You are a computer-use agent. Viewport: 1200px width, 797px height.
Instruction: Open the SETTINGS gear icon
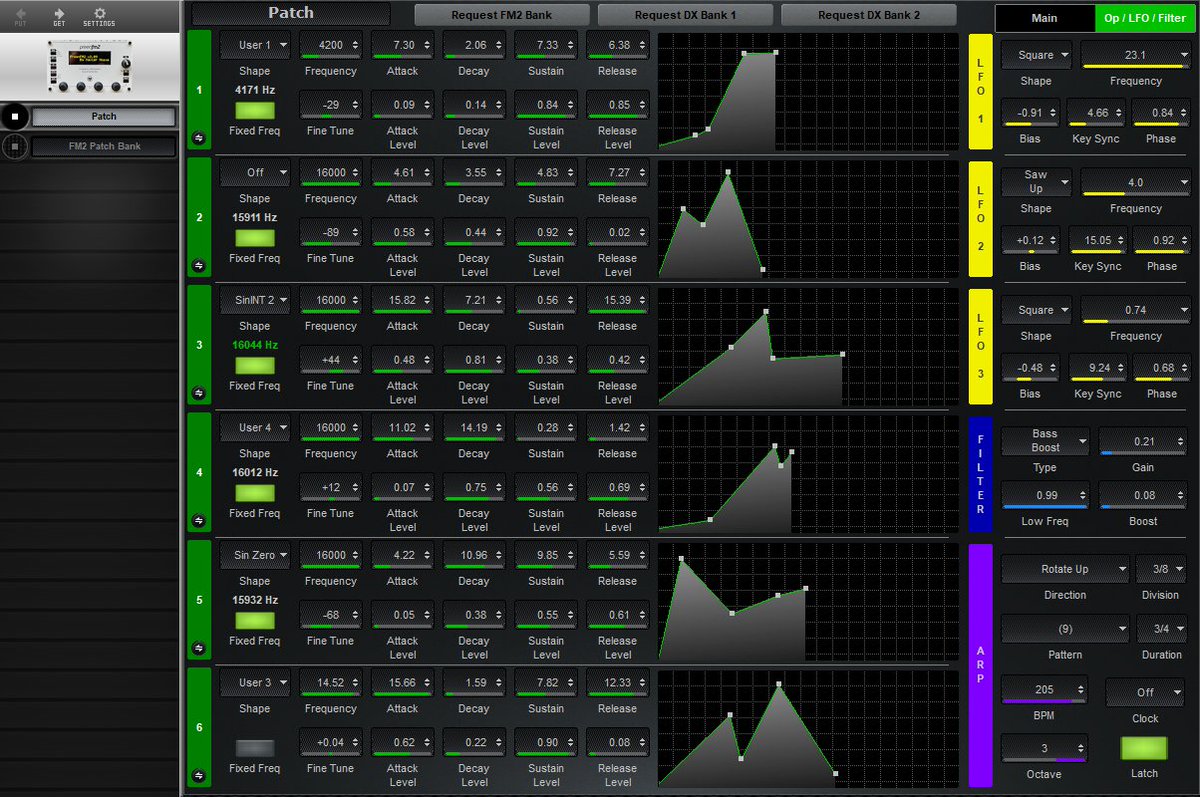tap(99, 12)
